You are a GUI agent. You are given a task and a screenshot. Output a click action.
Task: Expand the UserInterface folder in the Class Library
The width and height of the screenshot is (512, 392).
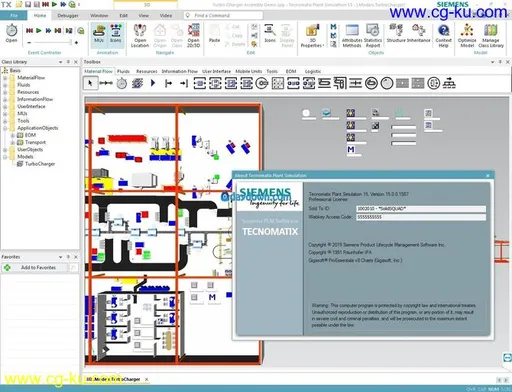(x=5, y=106)
